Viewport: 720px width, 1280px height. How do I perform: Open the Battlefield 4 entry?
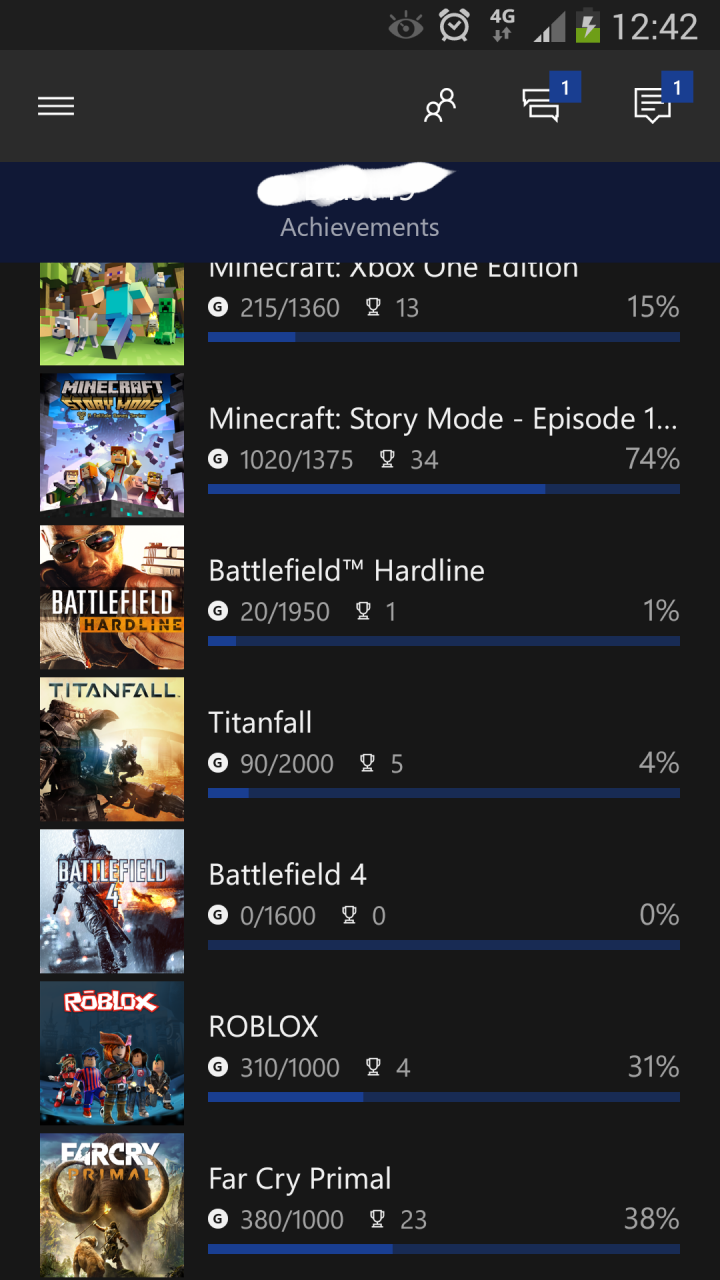[288, 875]
